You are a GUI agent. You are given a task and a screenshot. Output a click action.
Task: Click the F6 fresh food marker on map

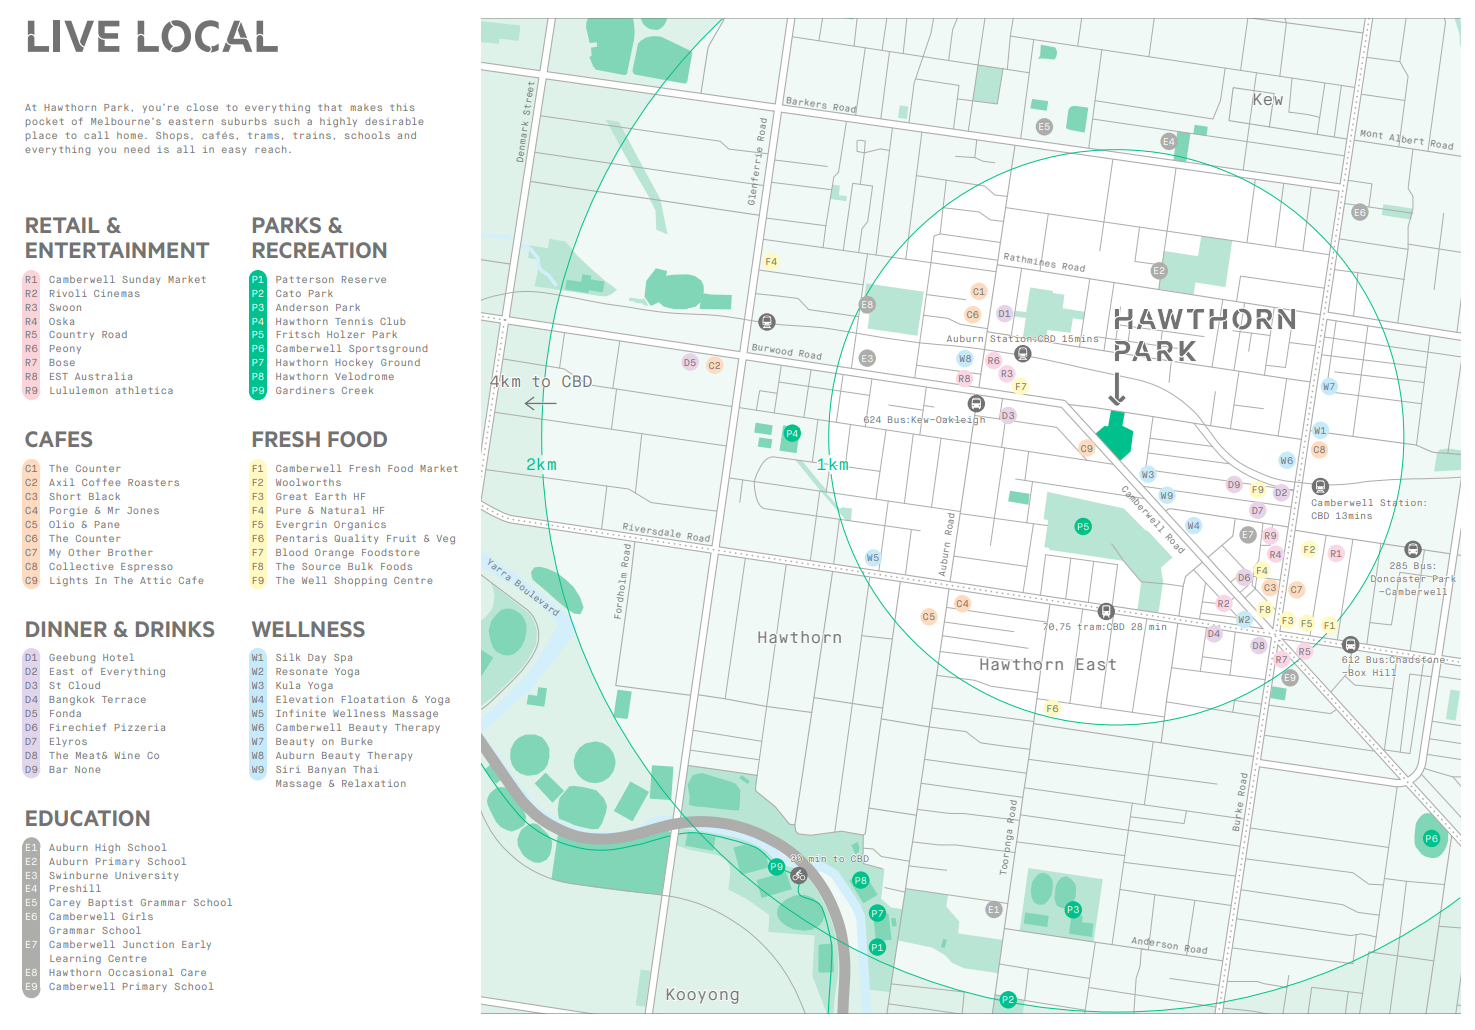1052,708
